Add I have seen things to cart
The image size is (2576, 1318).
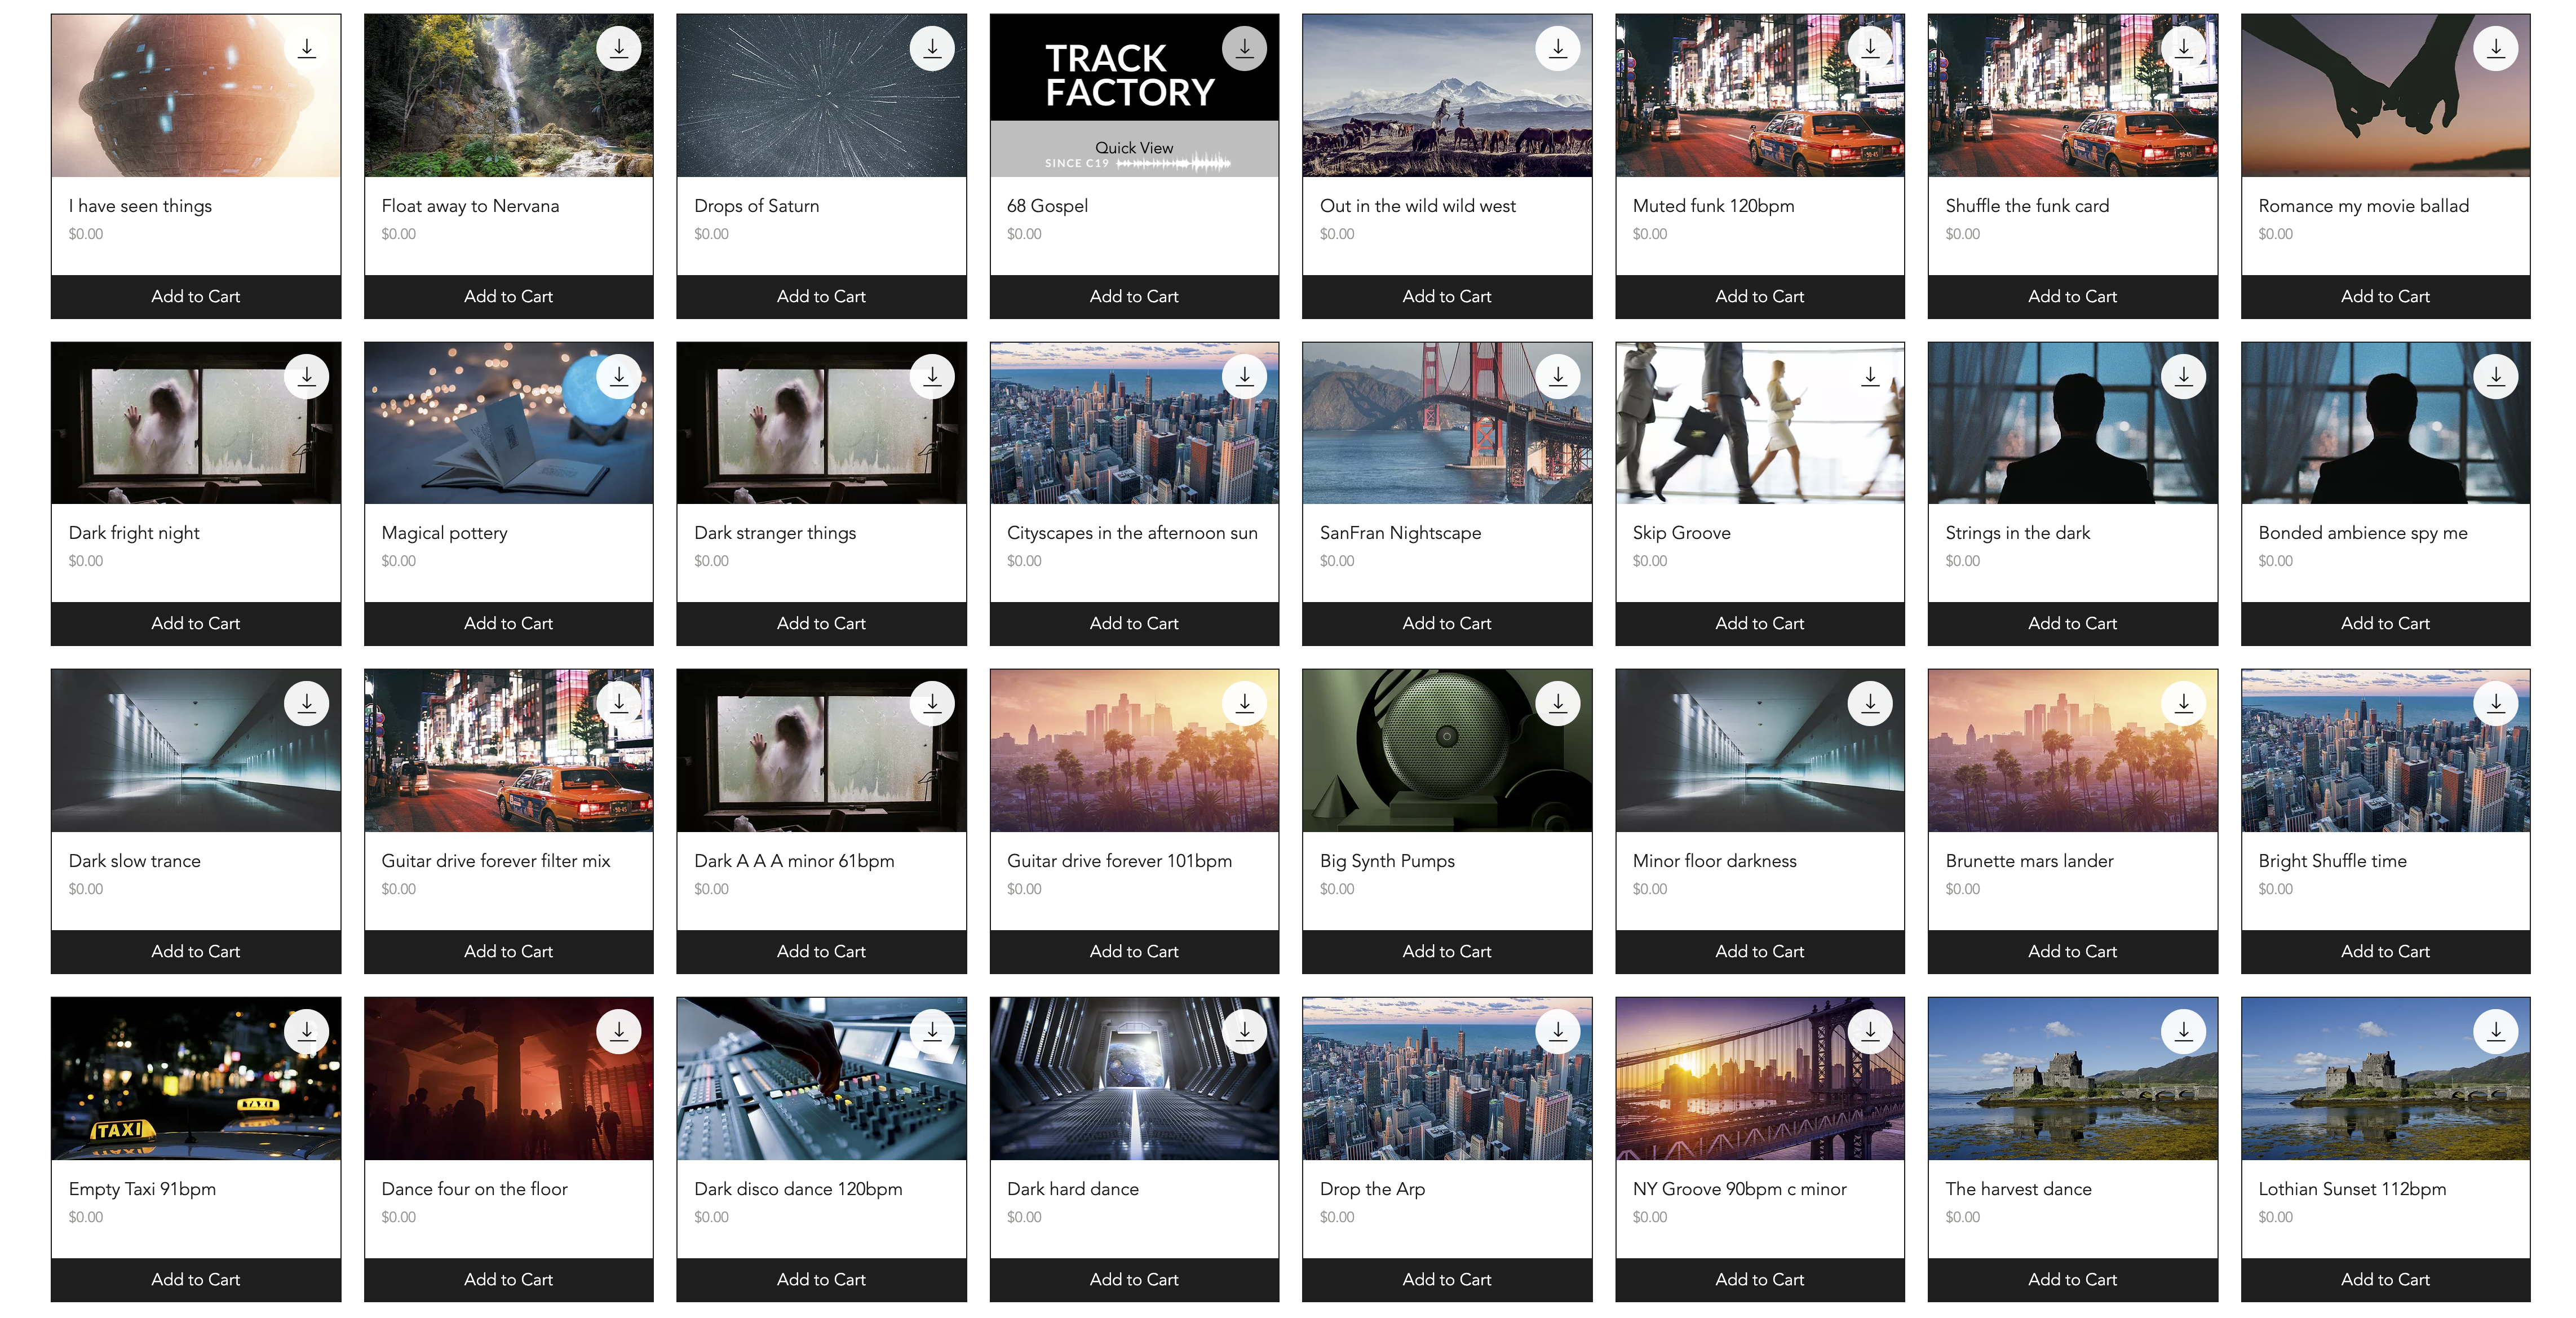tap(195, 296)
